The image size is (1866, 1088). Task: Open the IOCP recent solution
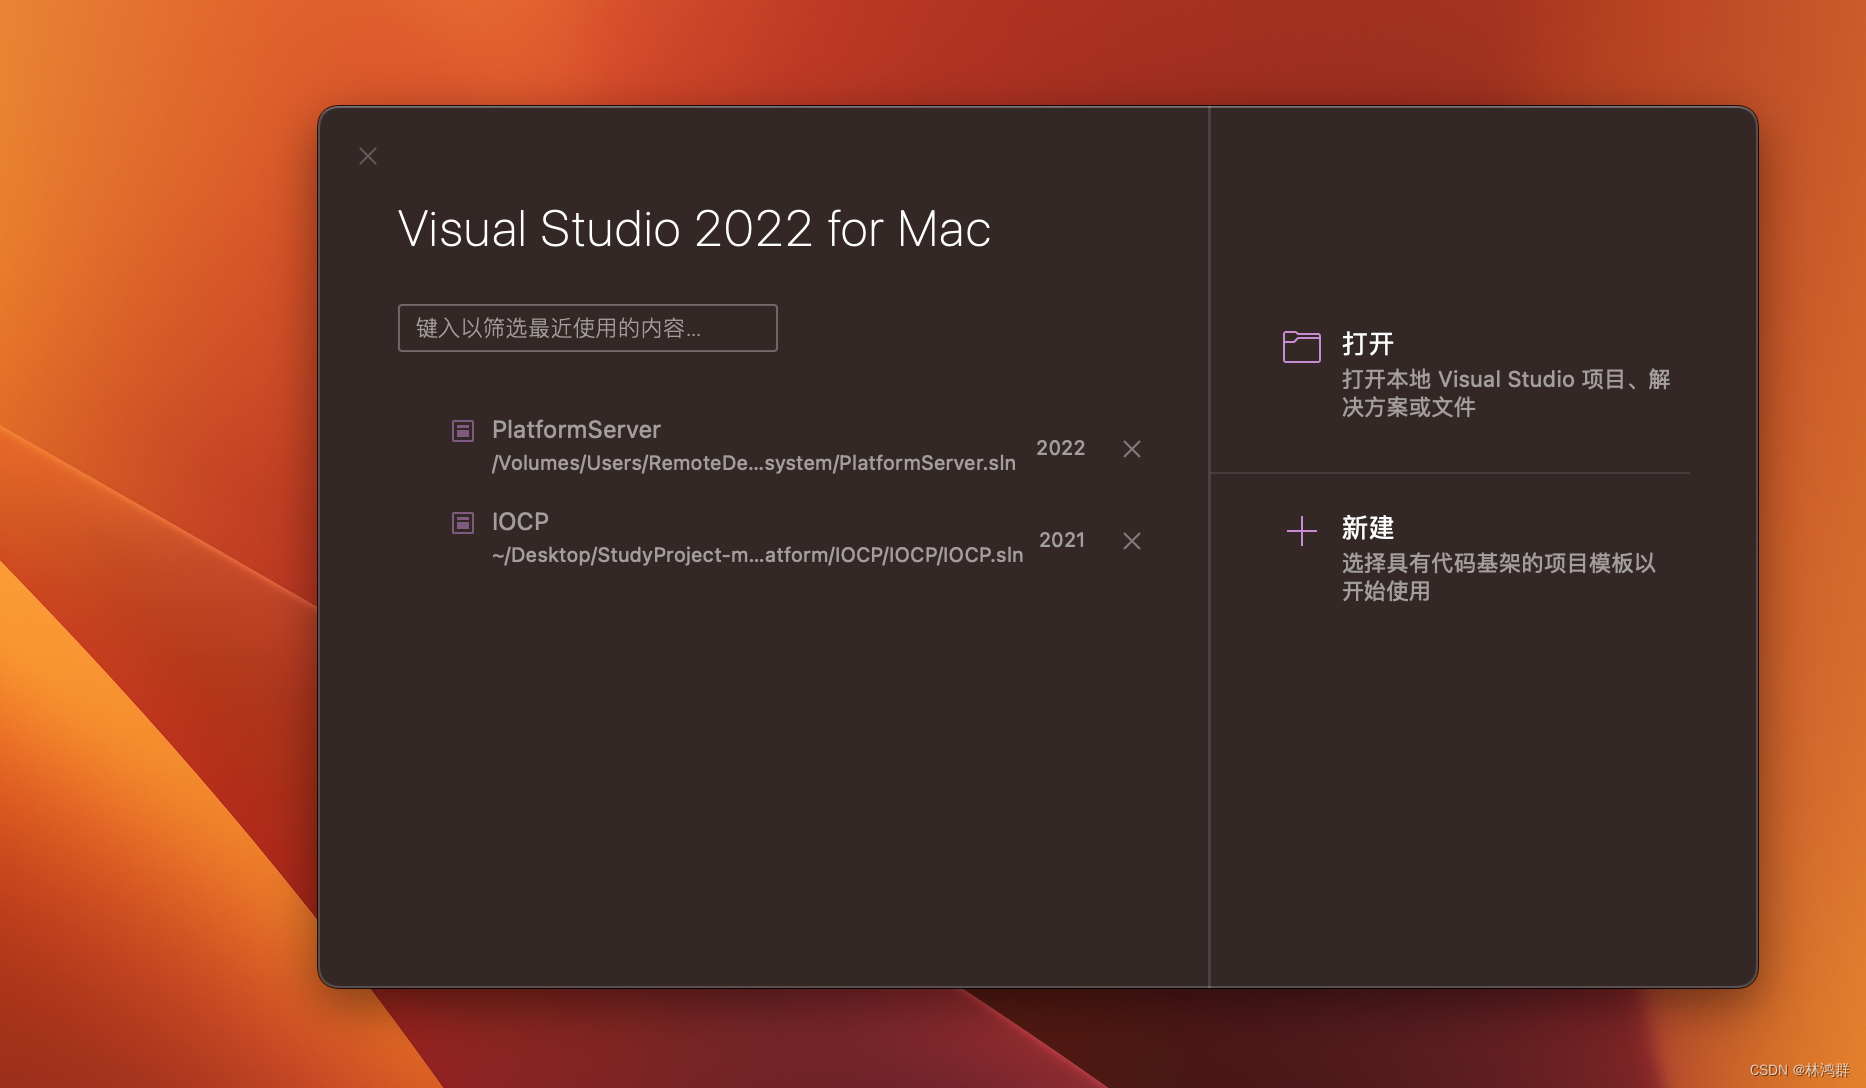[x=518, y=521]
